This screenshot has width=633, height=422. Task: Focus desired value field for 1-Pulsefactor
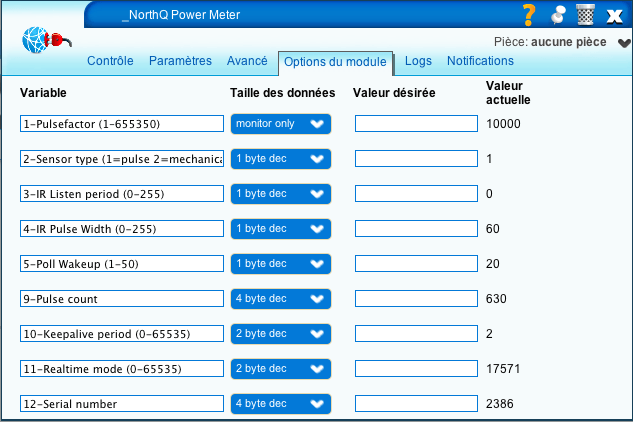coord(416,124)
